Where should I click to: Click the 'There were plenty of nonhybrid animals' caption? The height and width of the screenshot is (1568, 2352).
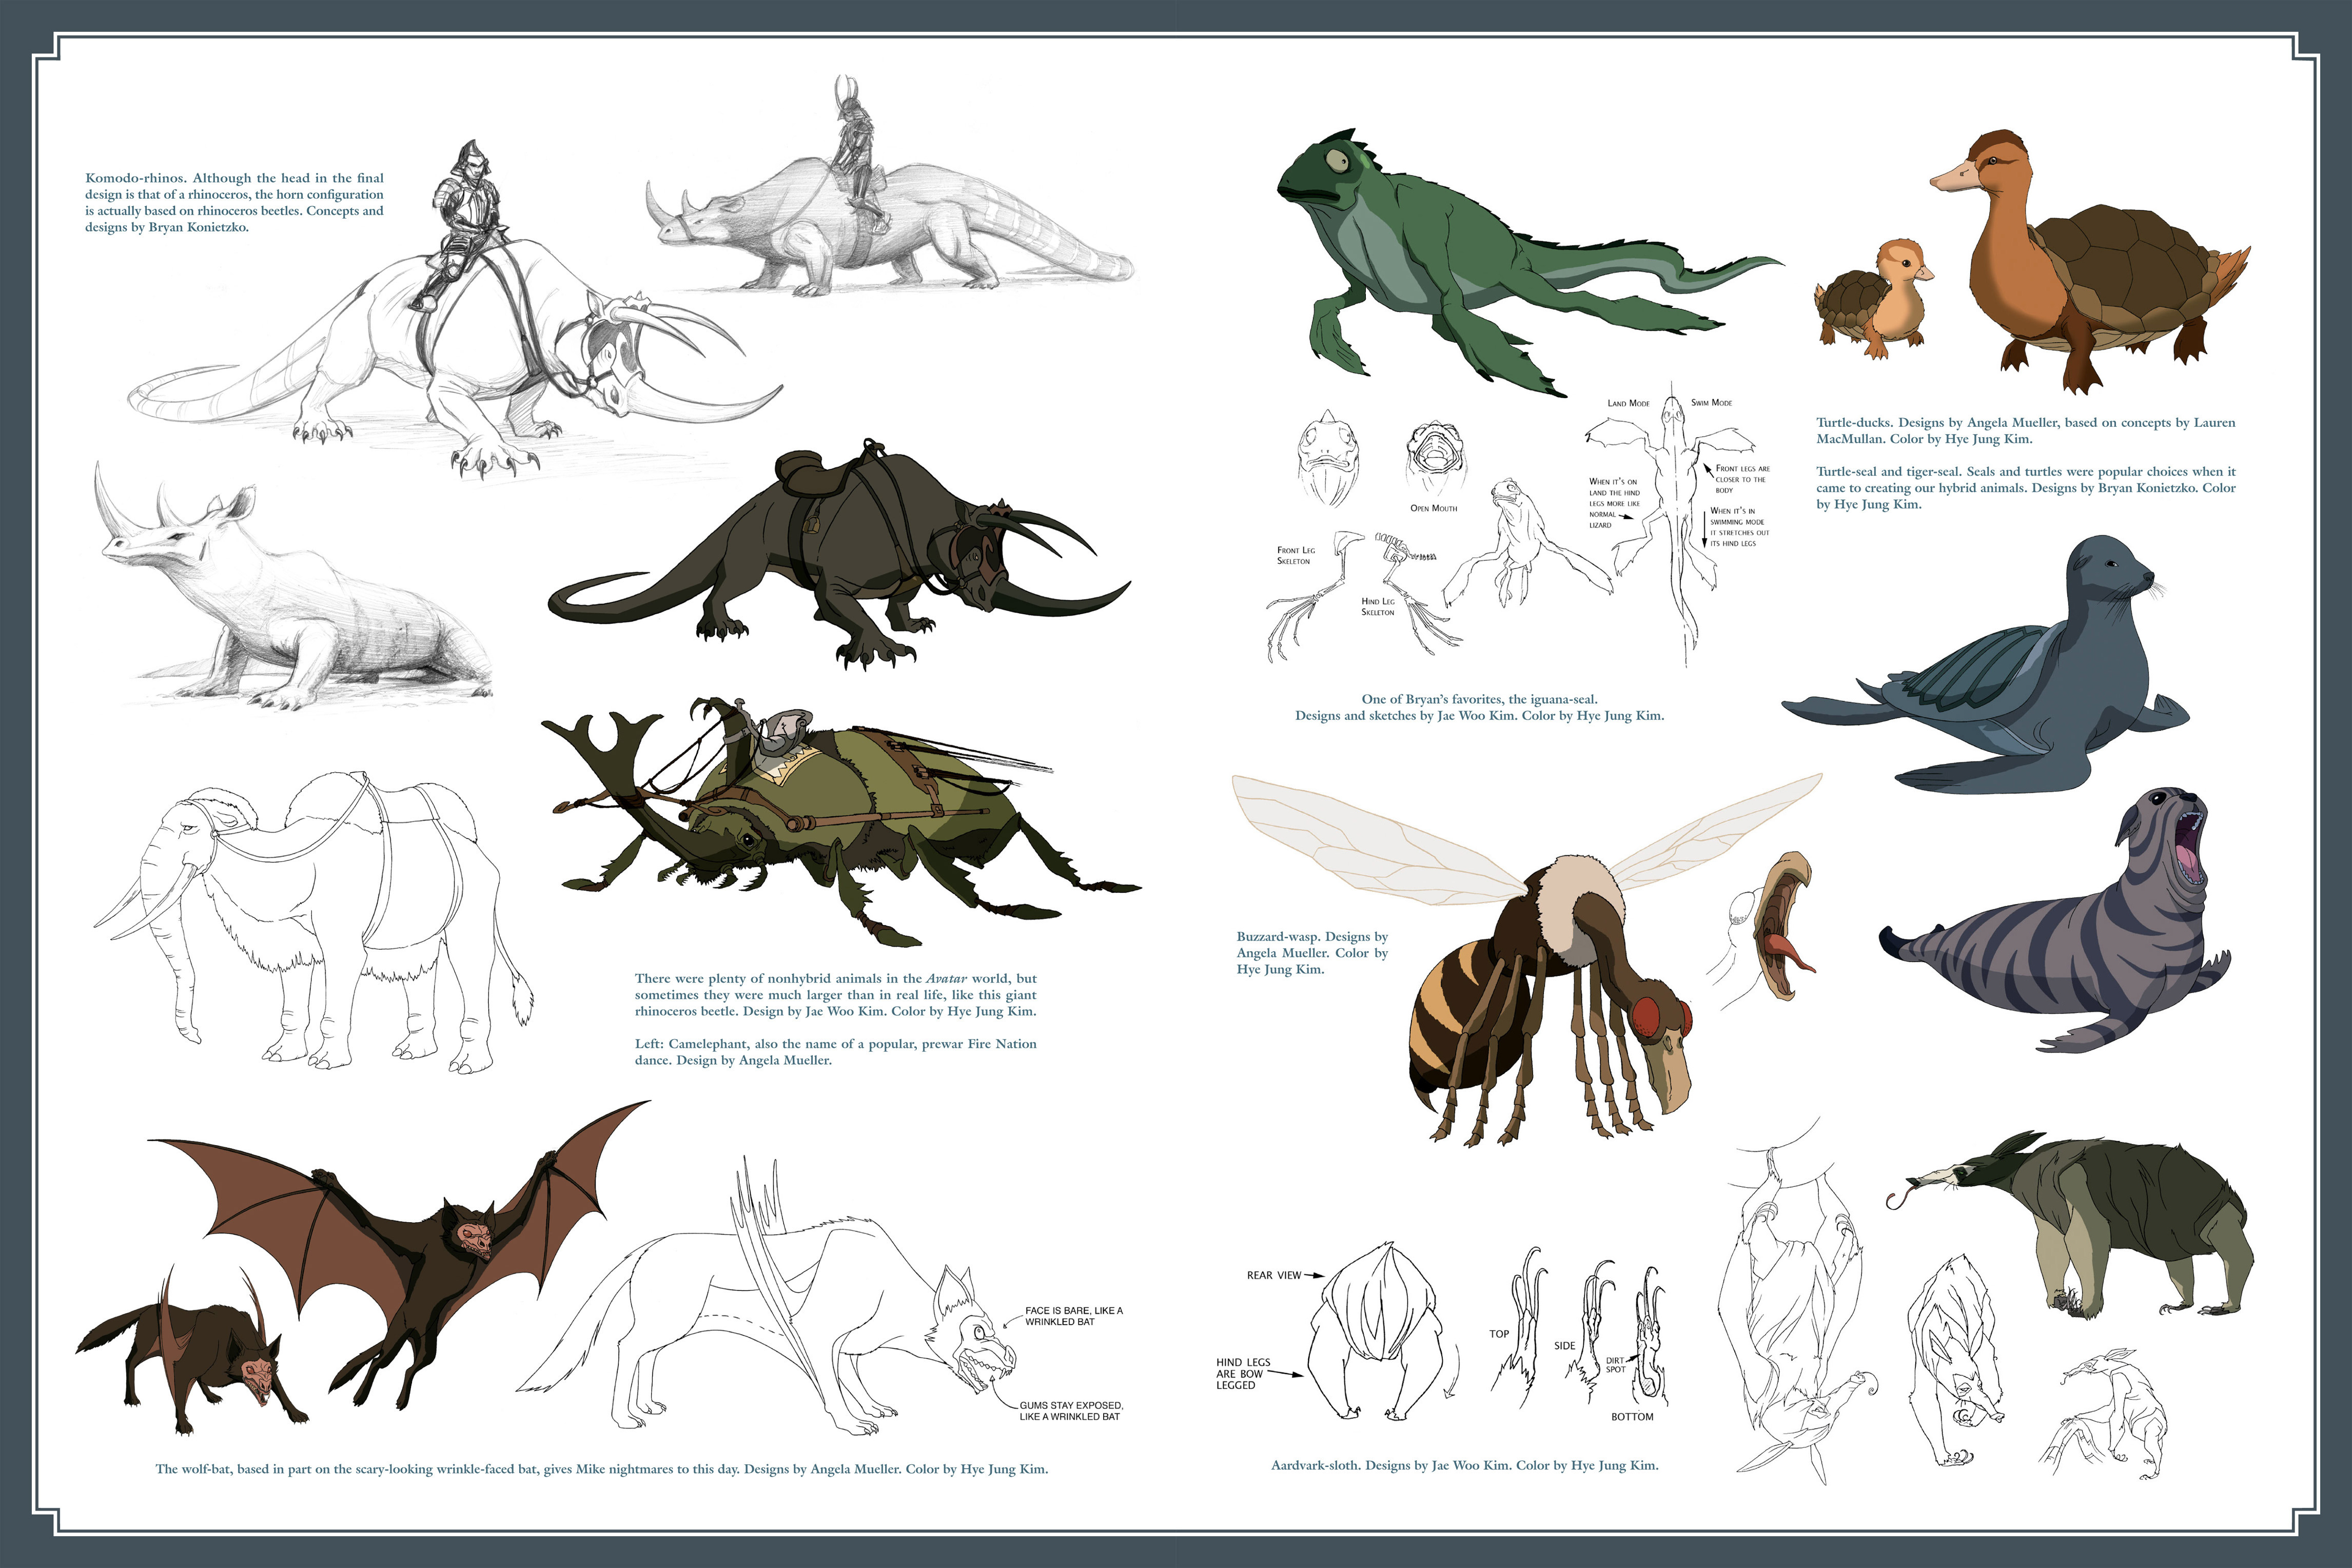(835, 995)
